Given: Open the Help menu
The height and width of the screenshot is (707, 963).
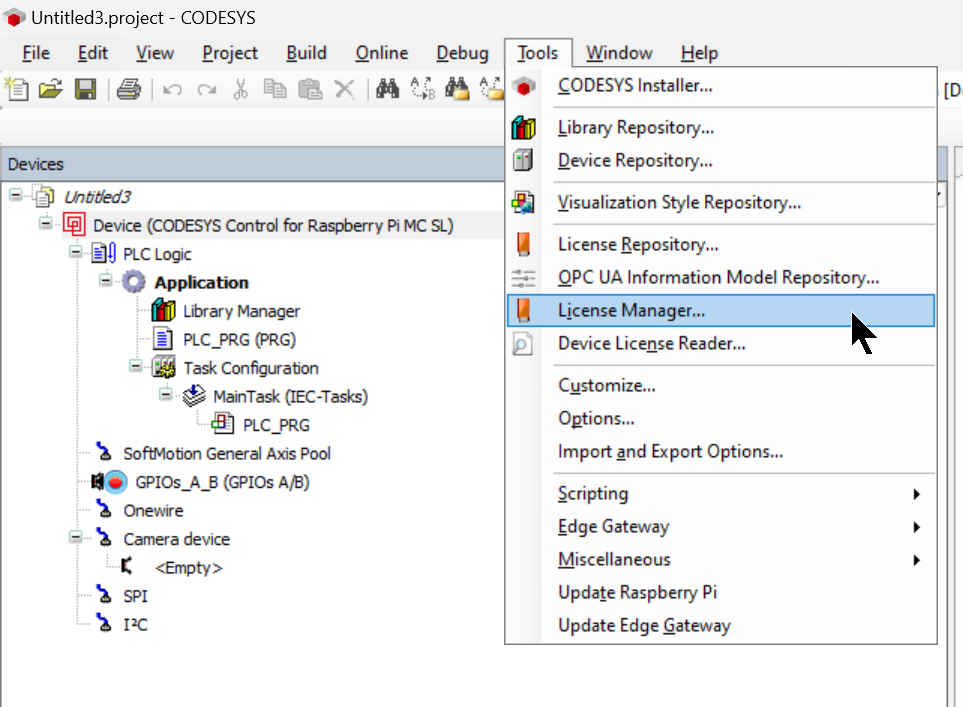Looking at the screenshot, I should (x=700, y=53).
